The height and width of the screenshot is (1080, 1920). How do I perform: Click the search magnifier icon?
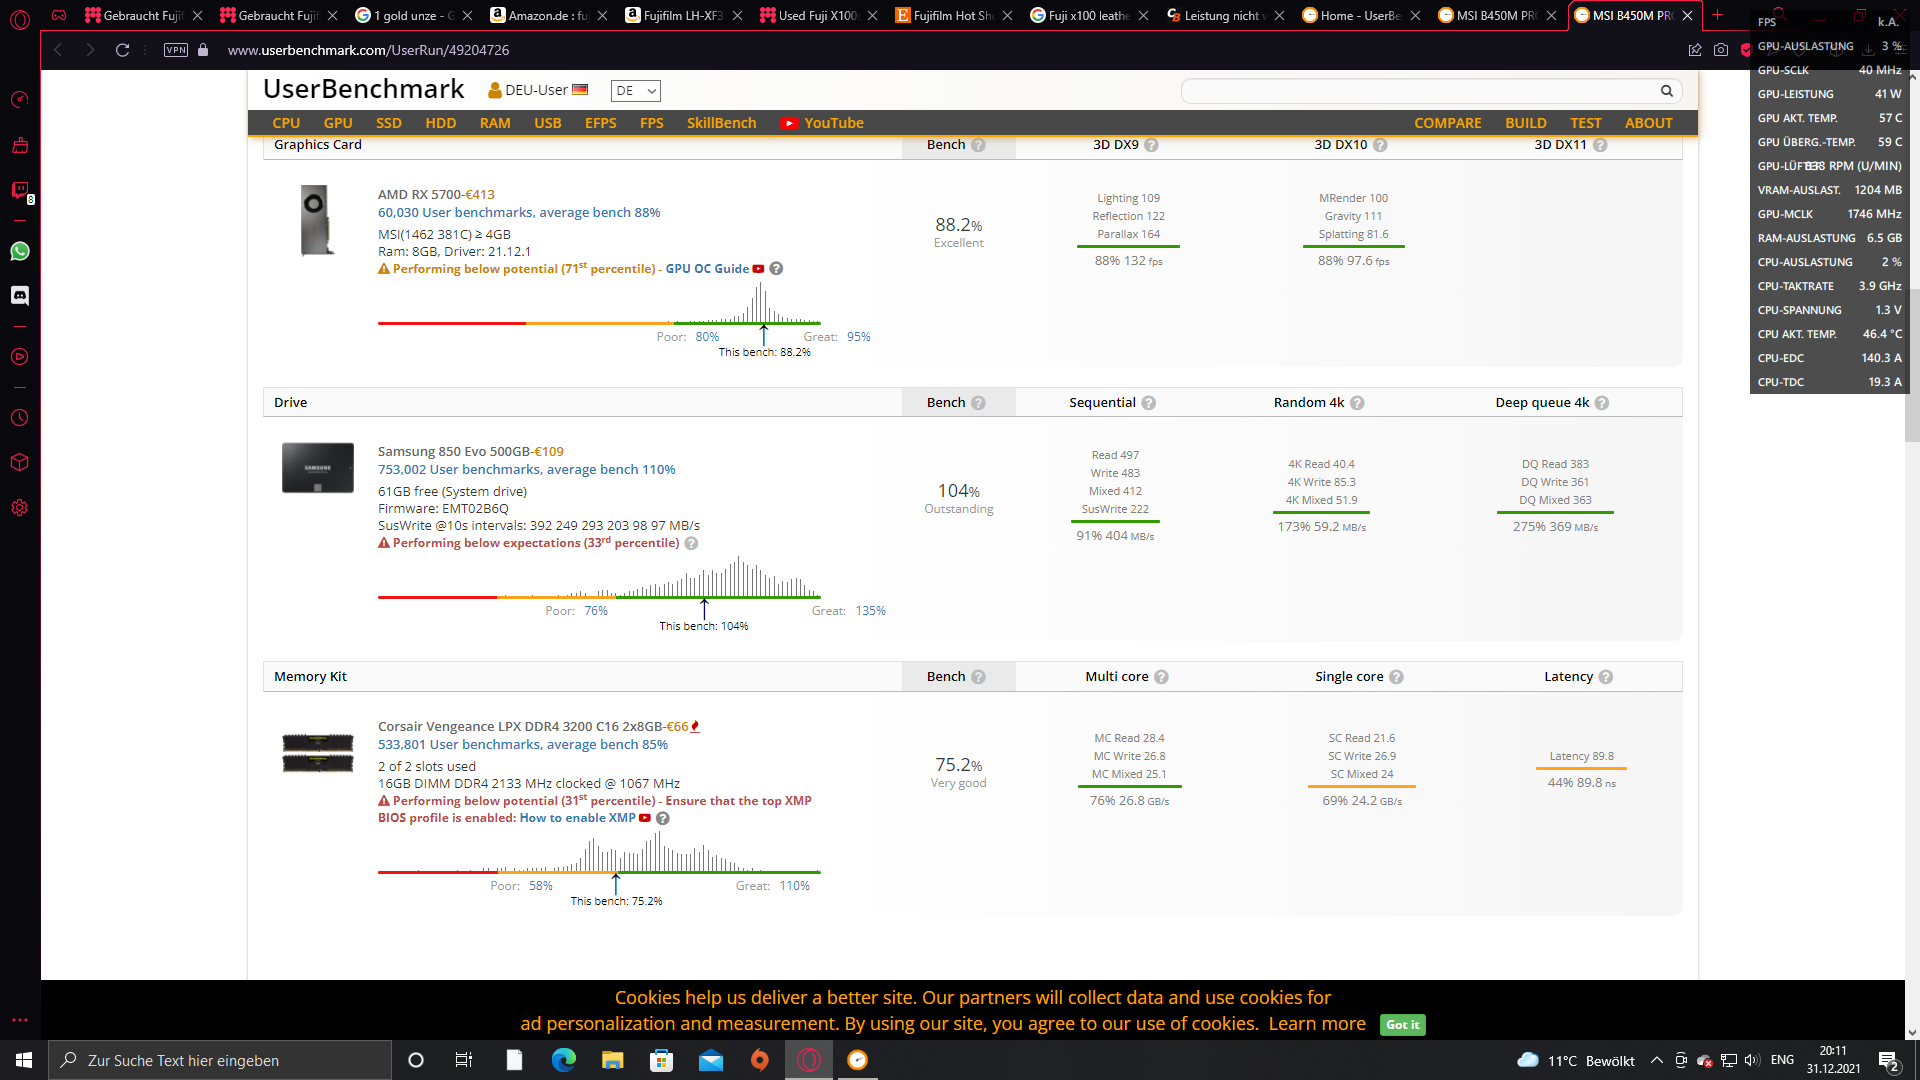[x=1666, y=91]
